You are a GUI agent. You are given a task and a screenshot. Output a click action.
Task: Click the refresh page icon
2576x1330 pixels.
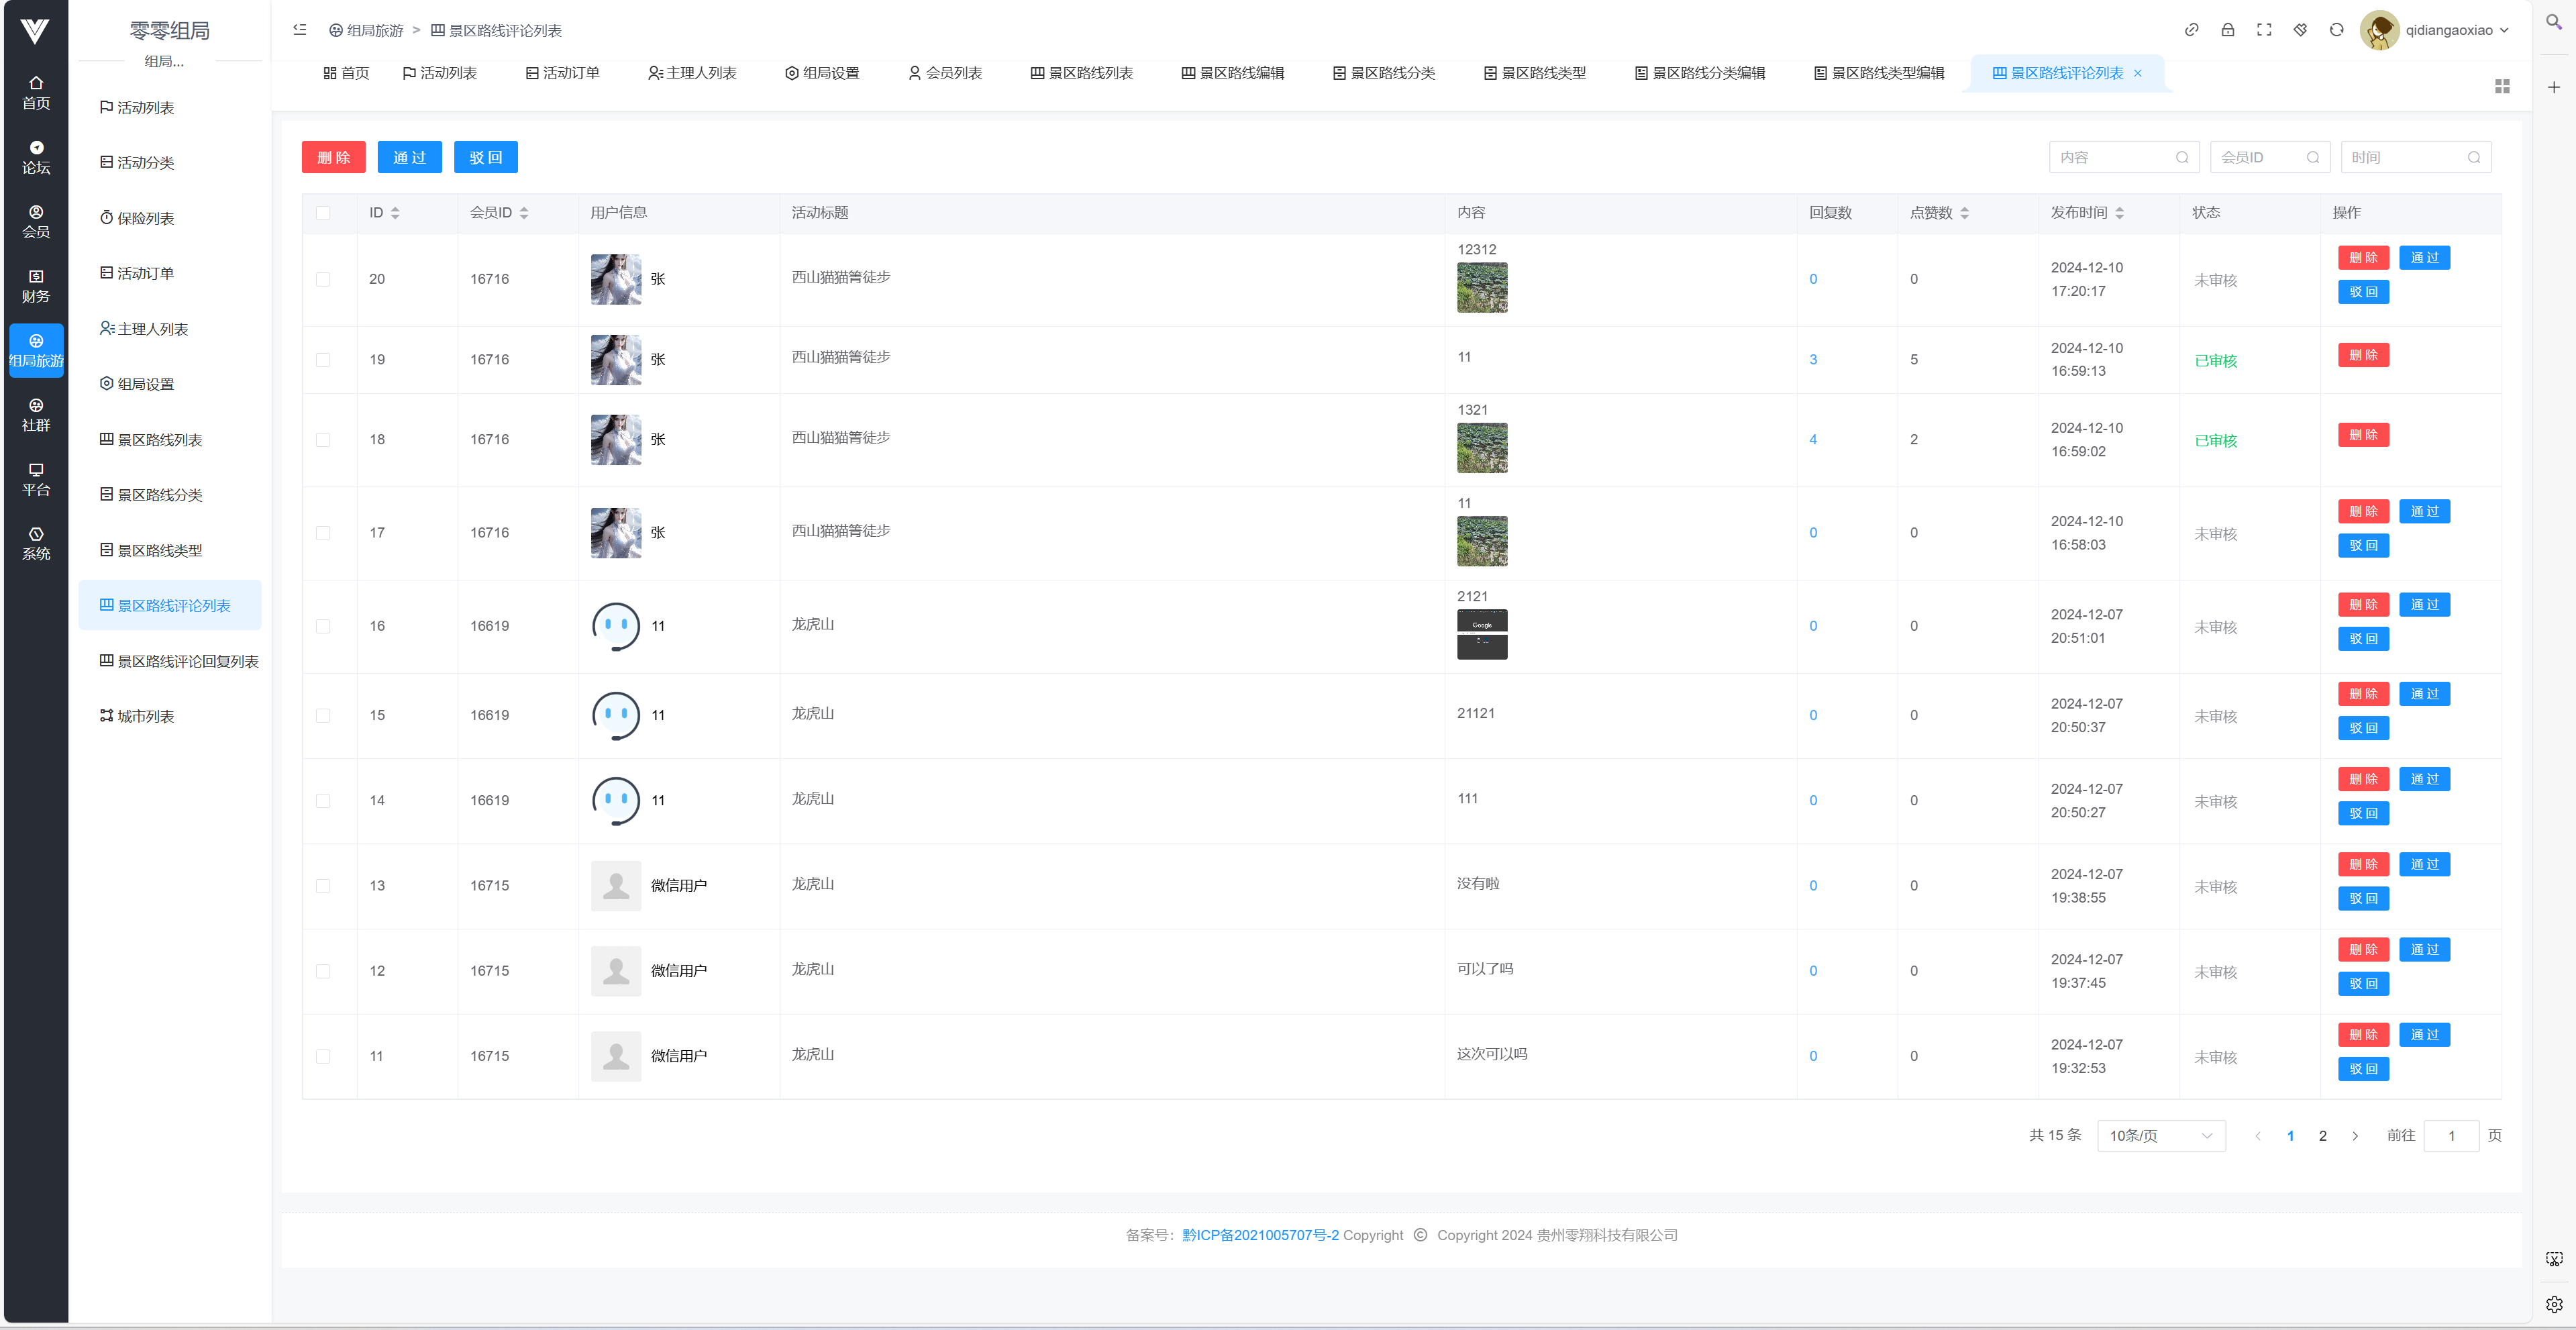pos(2336,30)
